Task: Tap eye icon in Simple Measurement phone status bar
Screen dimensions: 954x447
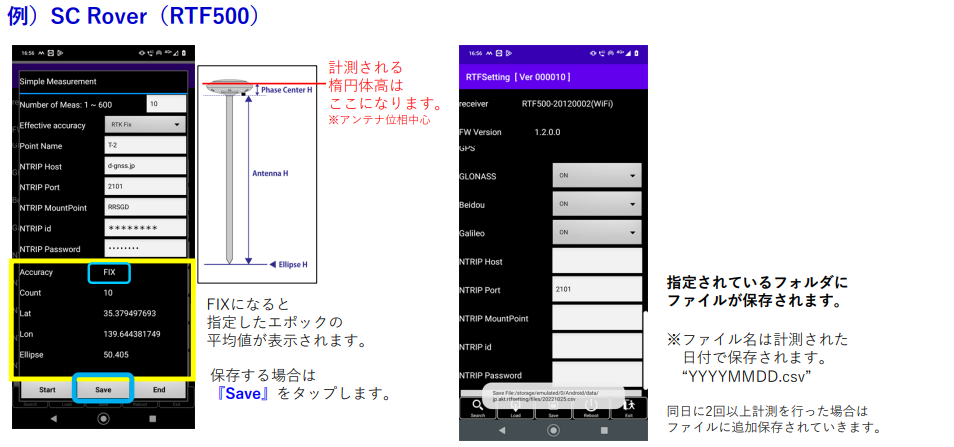Action: [142, 53]
